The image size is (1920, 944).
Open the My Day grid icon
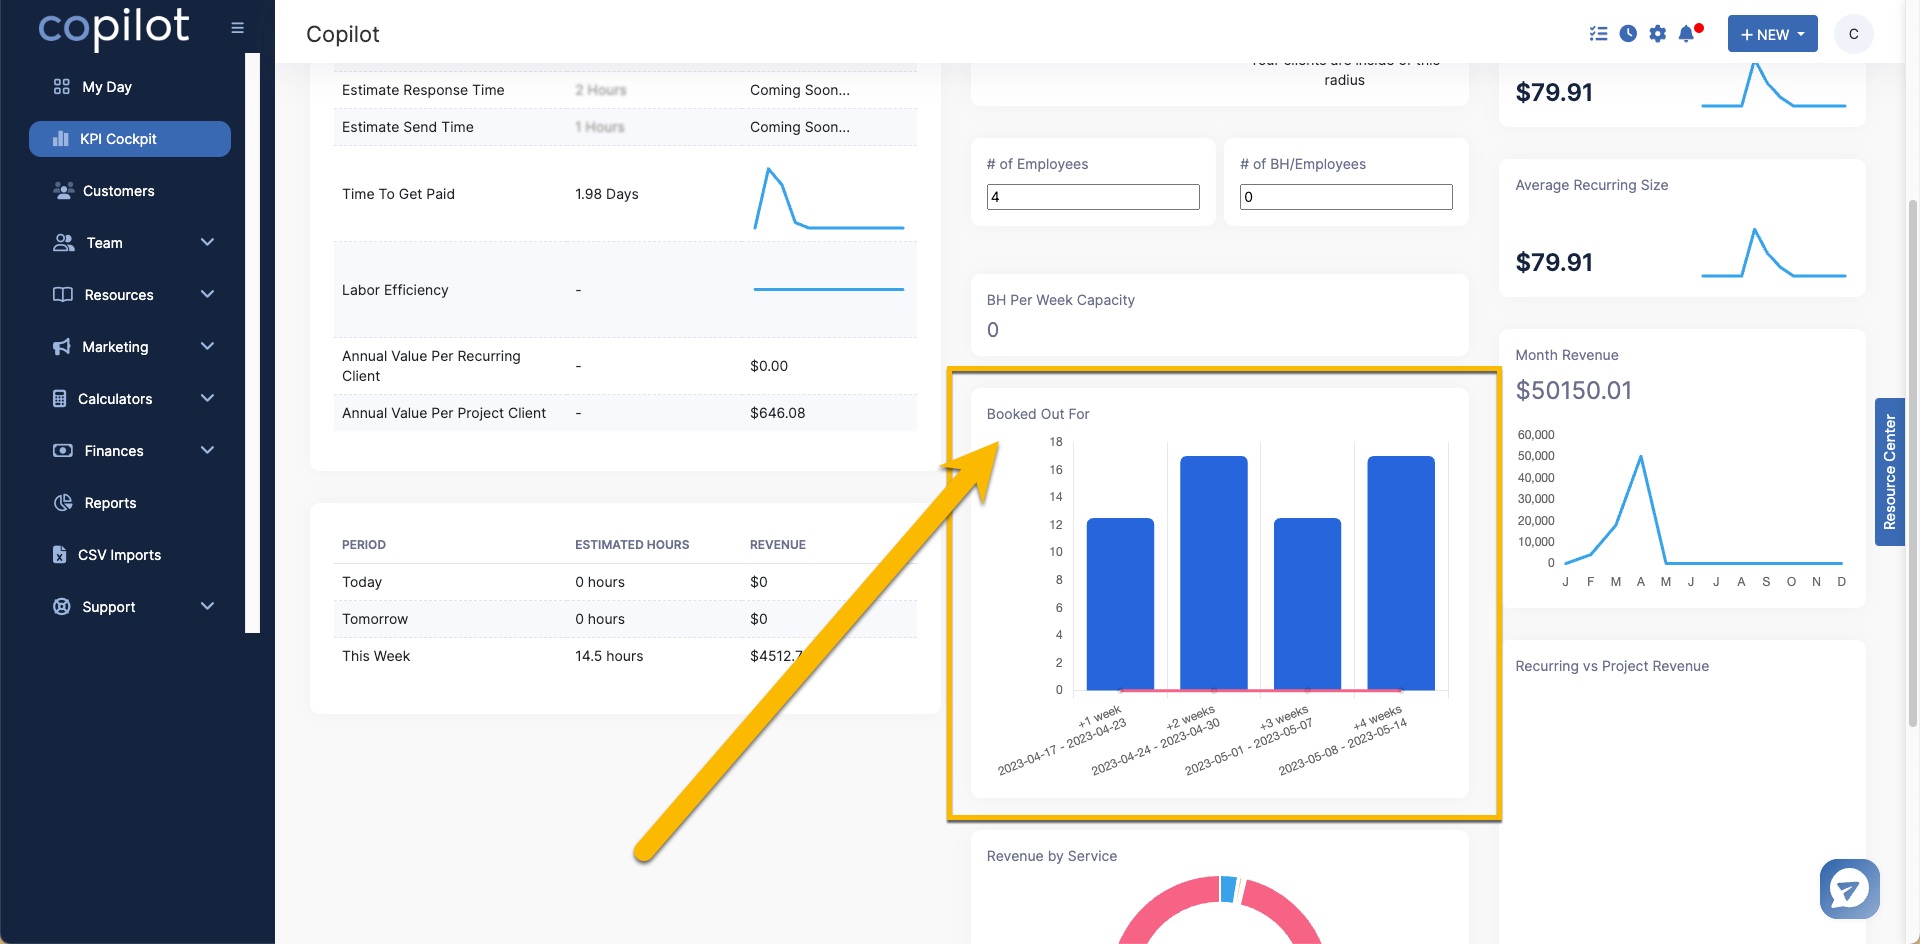pos(62,87)
